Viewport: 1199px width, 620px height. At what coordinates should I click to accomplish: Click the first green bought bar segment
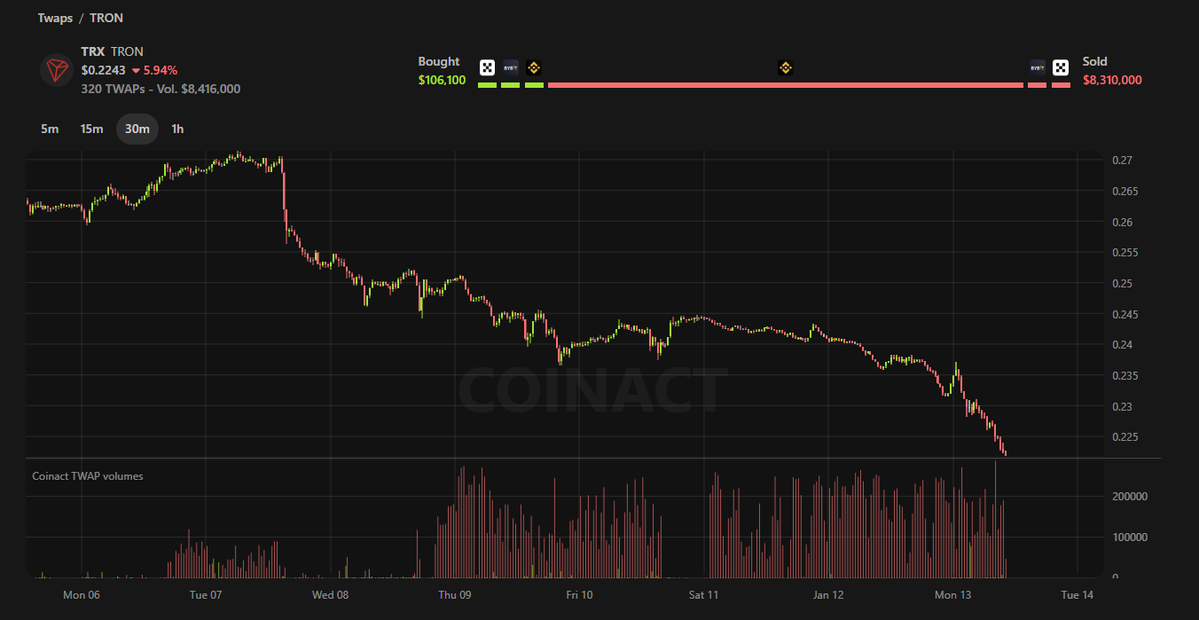tap(487, 85)
